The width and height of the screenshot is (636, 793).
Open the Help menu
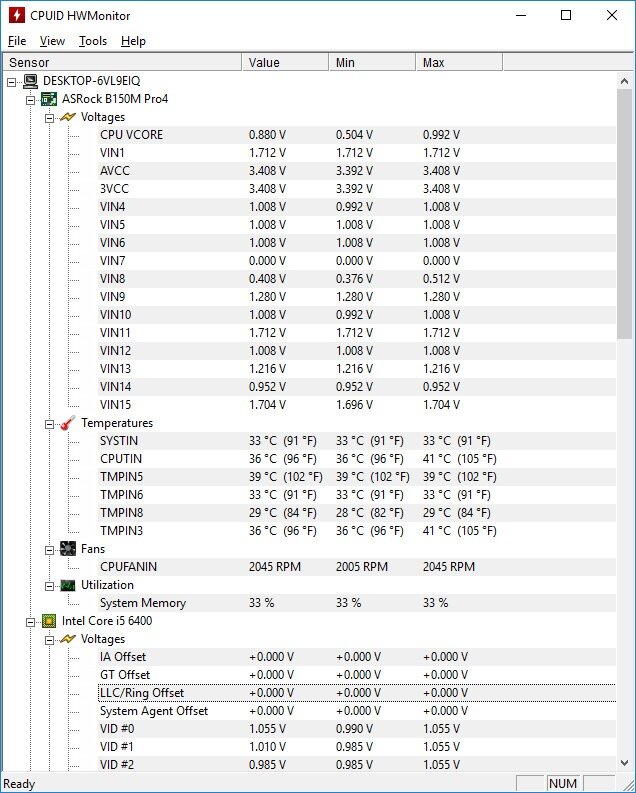click(133, 41)
